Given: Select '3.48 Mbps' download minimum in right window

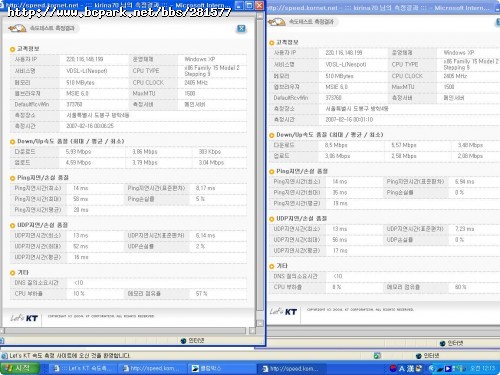Looking at the screenshot, I should pyautogui.click(x=470, y=145).
